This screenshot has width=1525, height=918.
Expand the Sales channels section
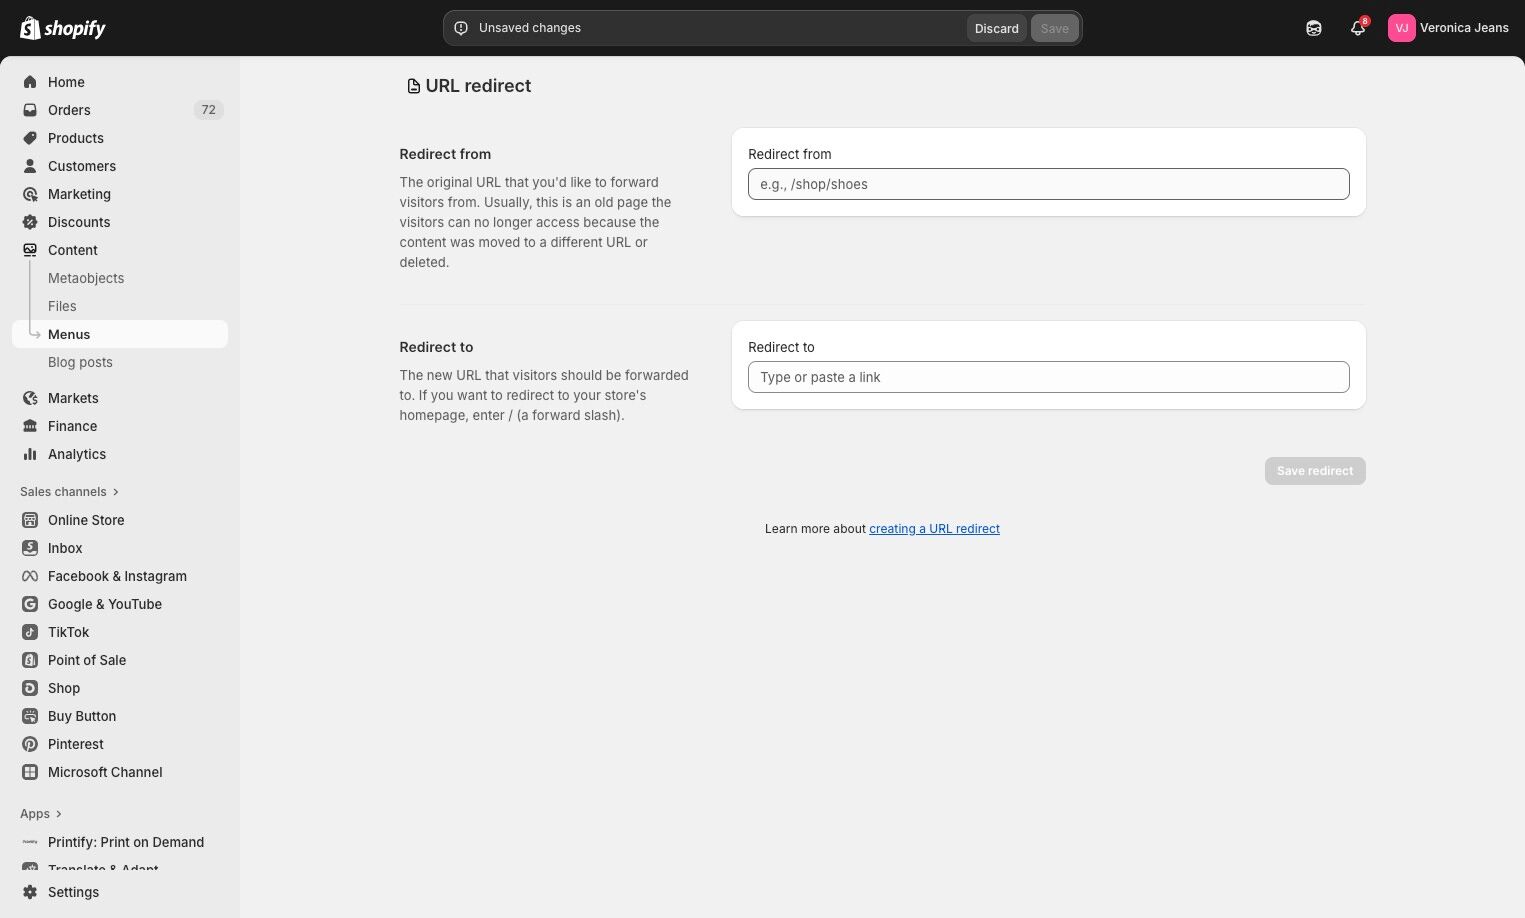pos(70,492)
